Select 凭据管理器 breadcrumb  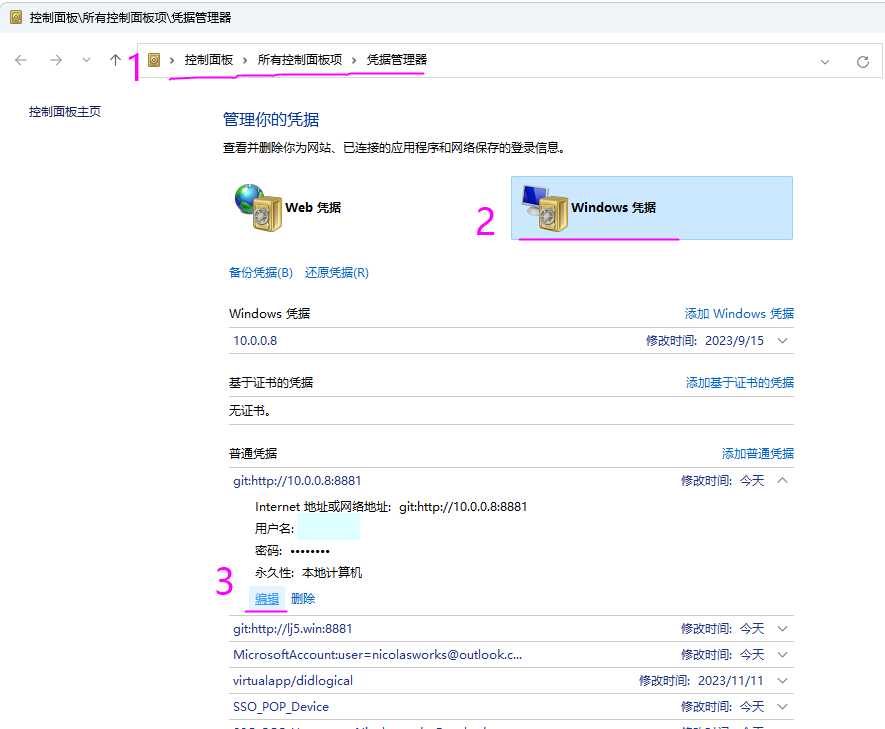click(397, 60)
